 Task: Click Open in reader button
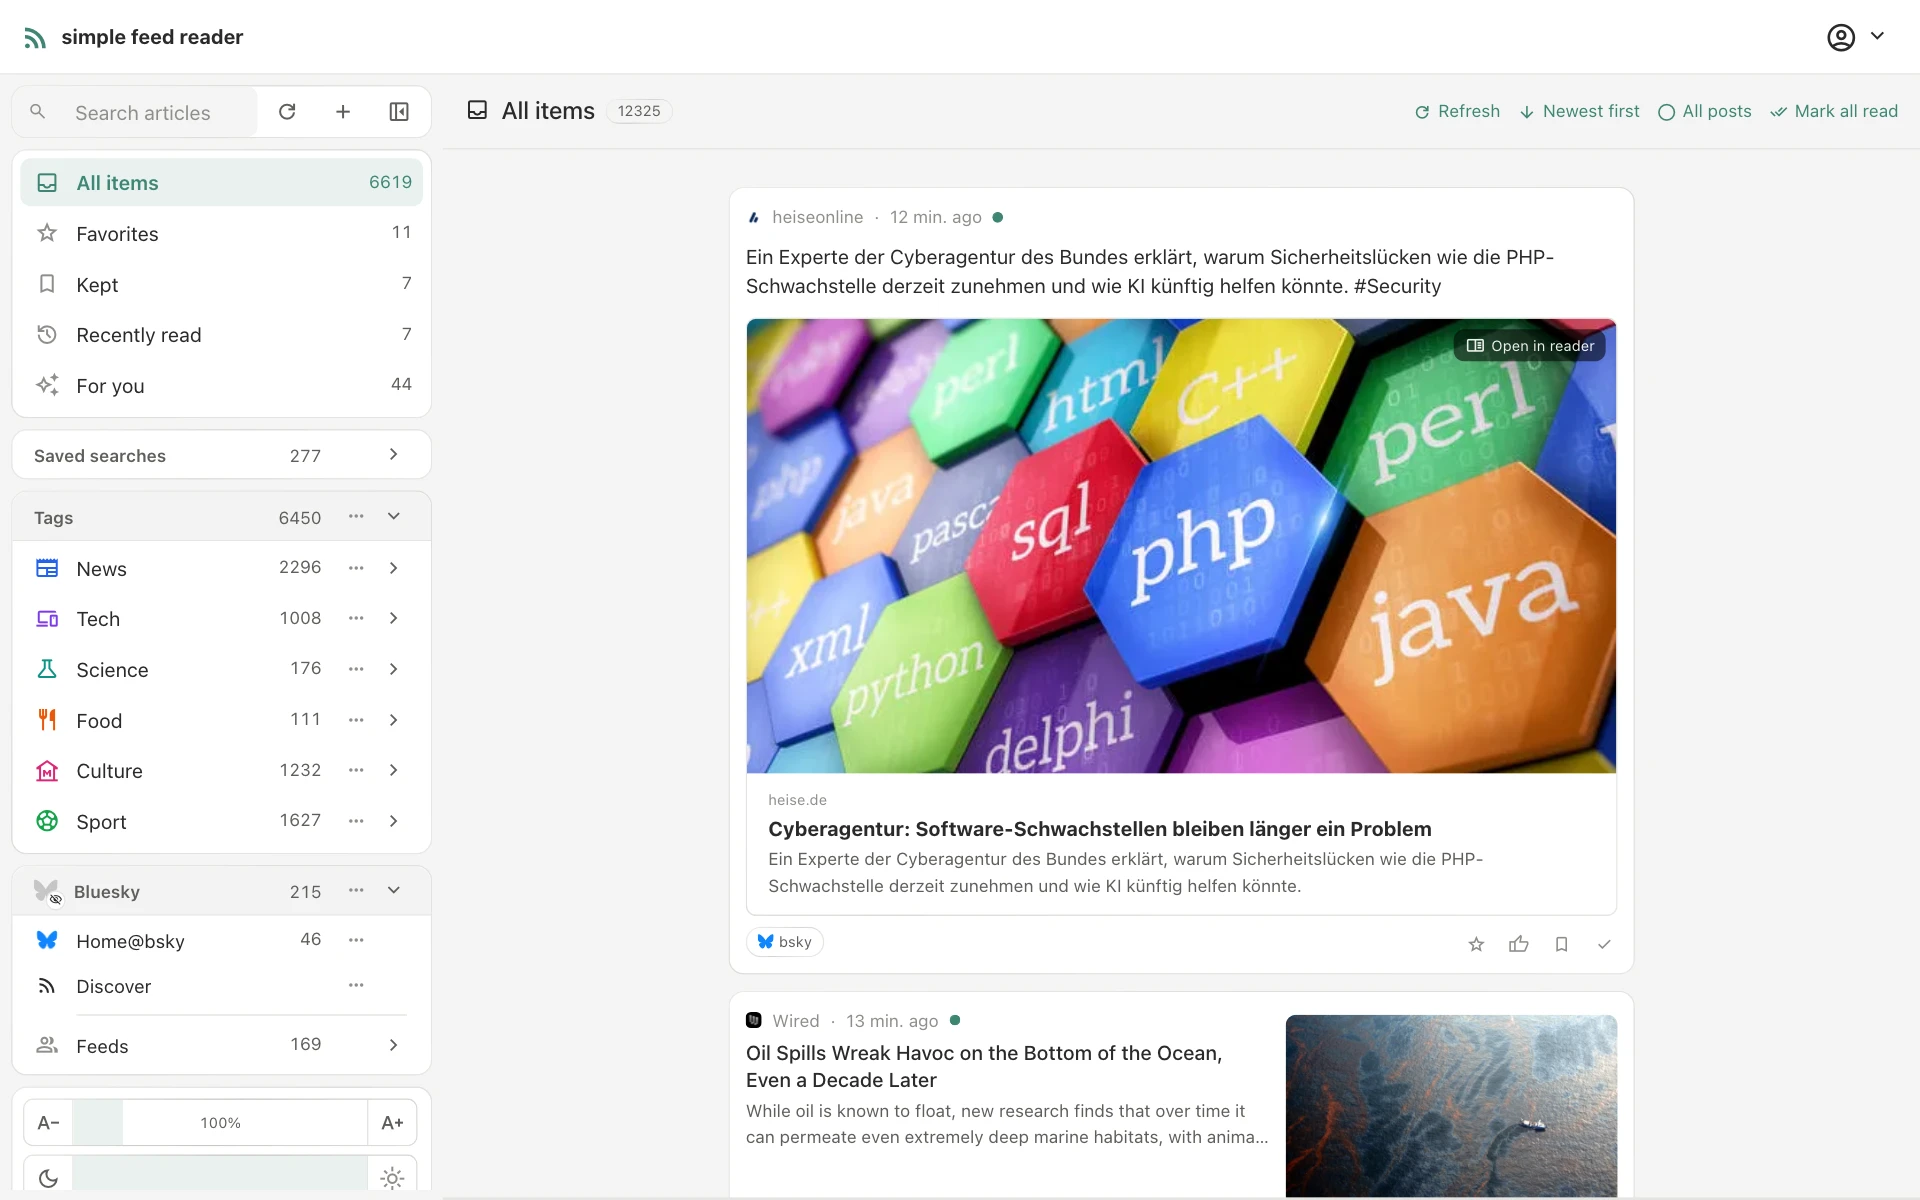[1530, 346]
